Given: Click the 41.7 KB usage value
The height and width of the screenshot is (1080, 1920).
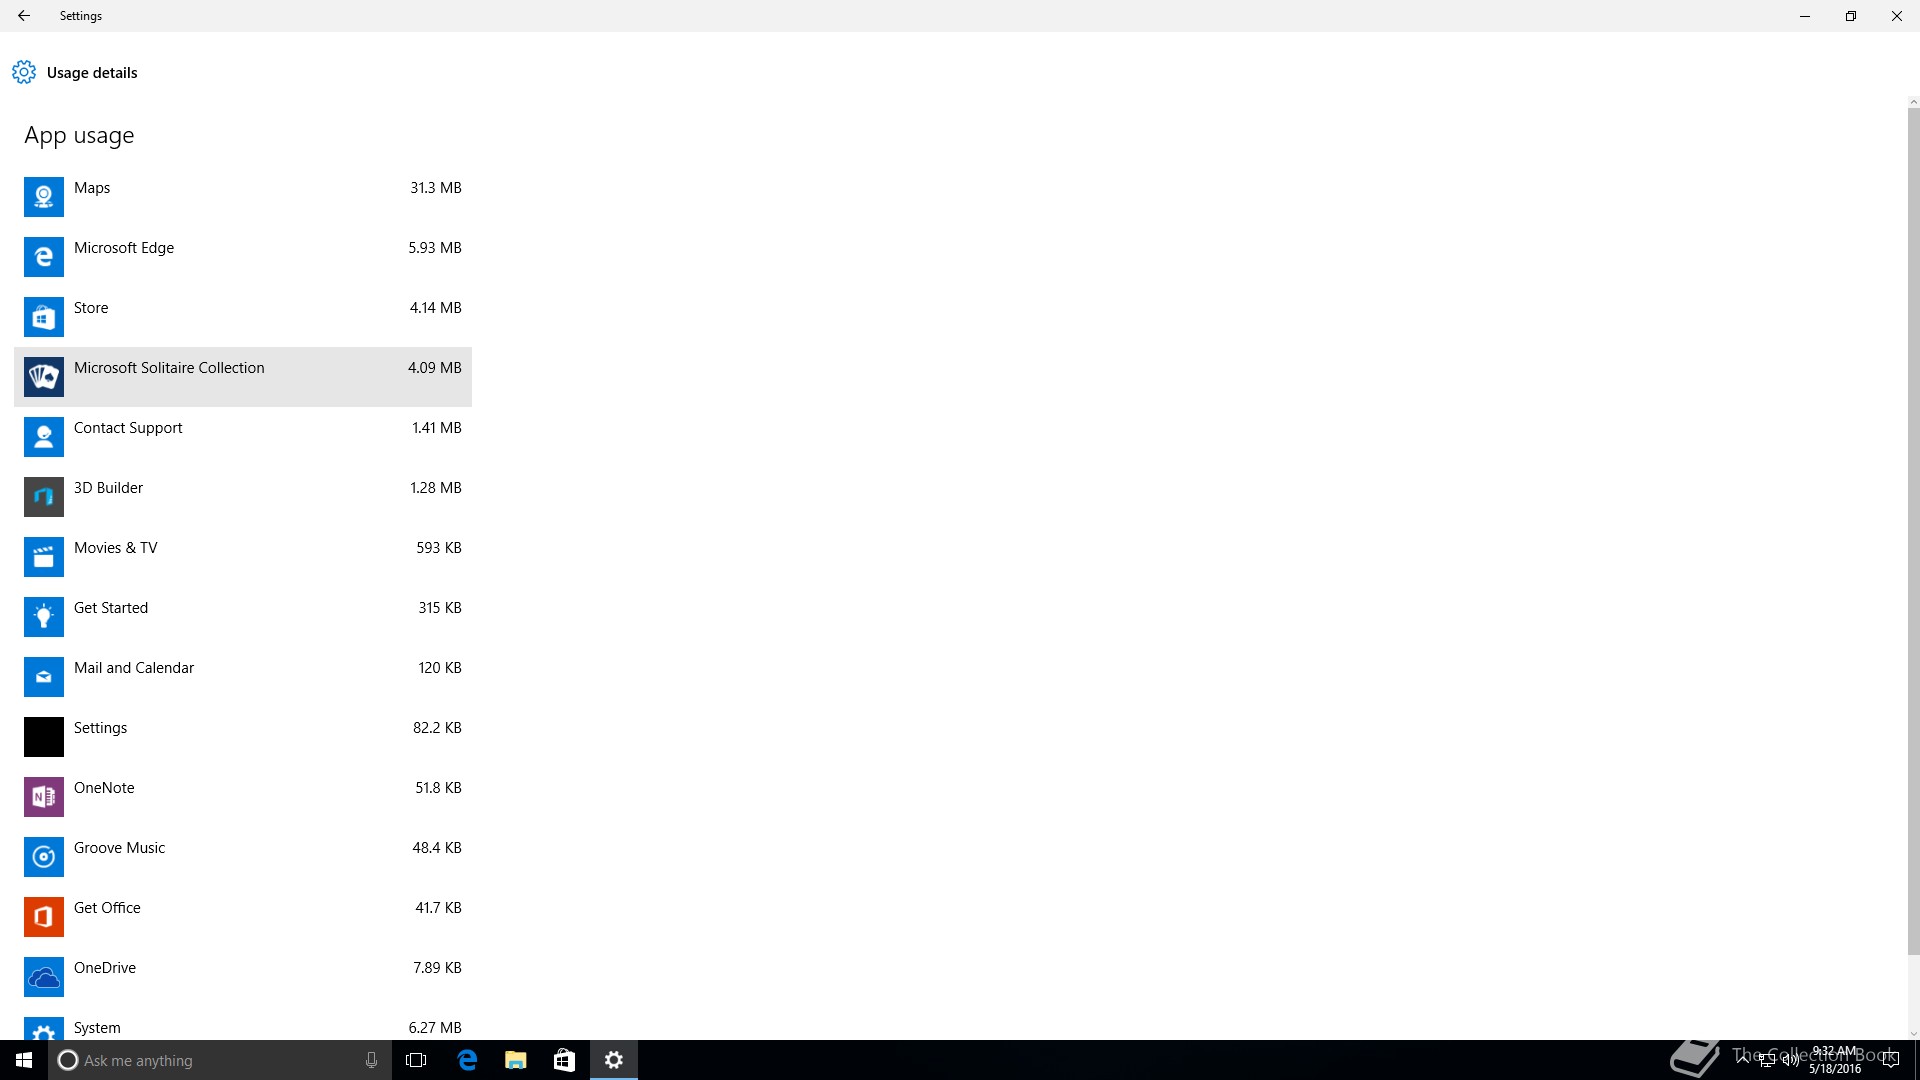Looking at the screenshot, I should click(x=438, y=908).
